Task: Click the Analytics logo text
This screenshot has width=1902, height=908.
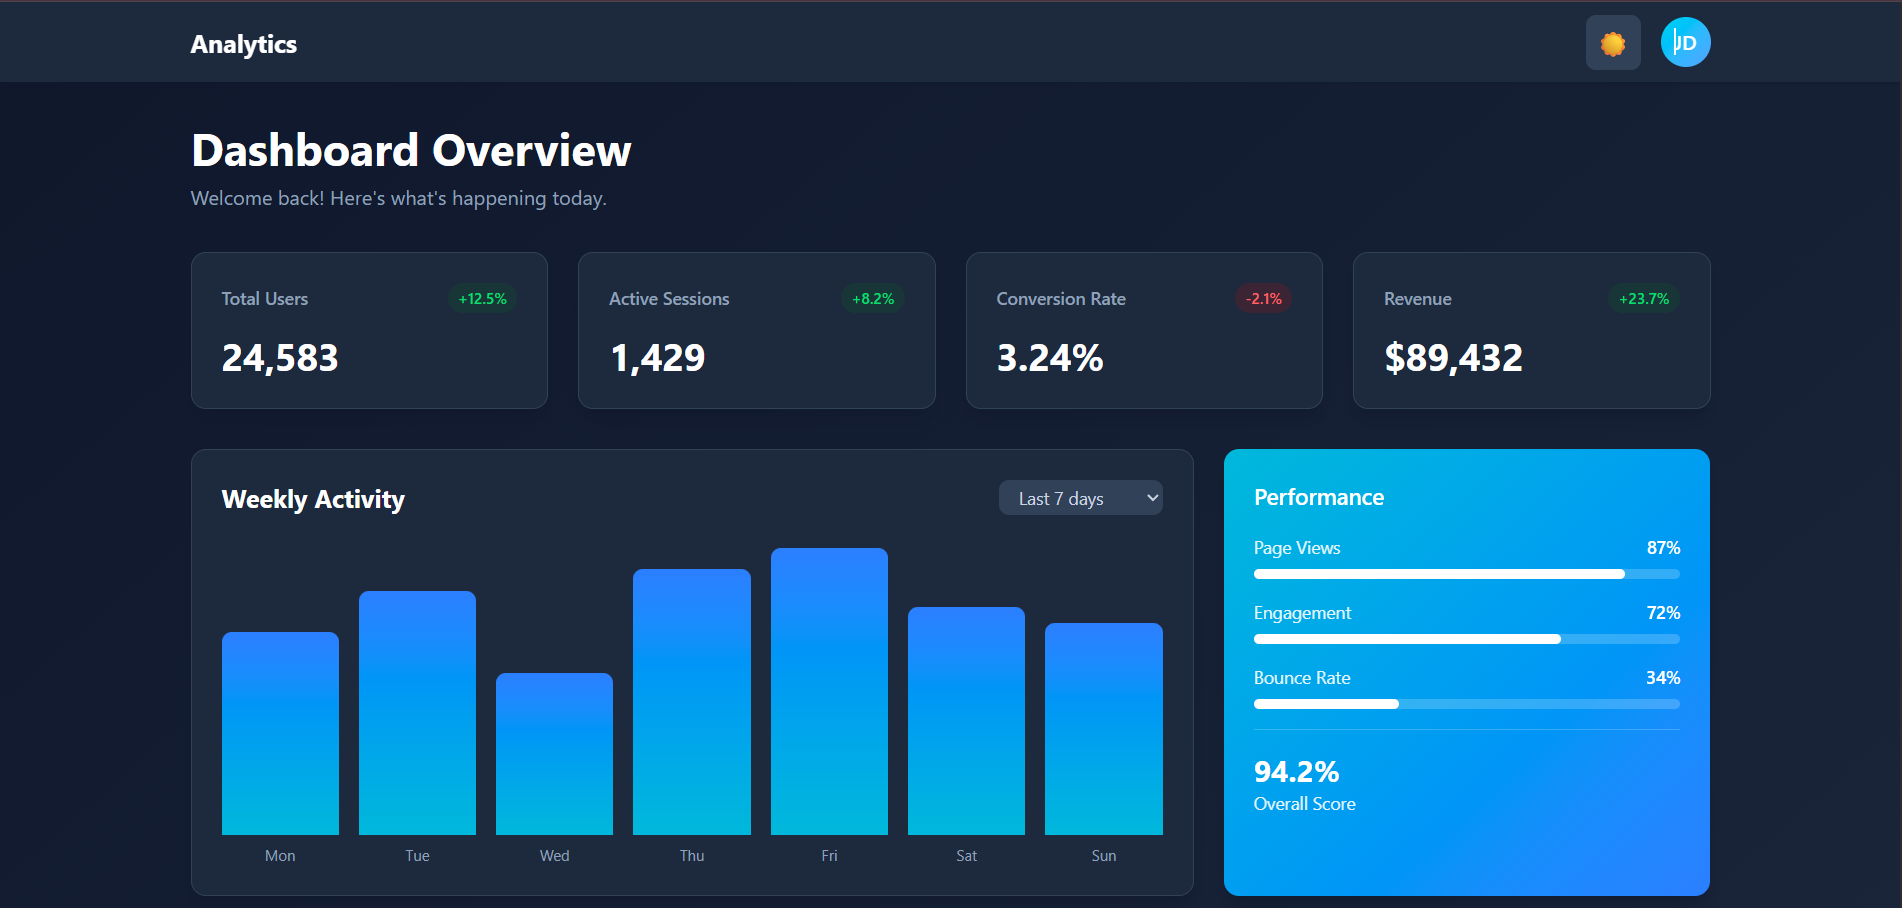Action: tap(243, 44)
